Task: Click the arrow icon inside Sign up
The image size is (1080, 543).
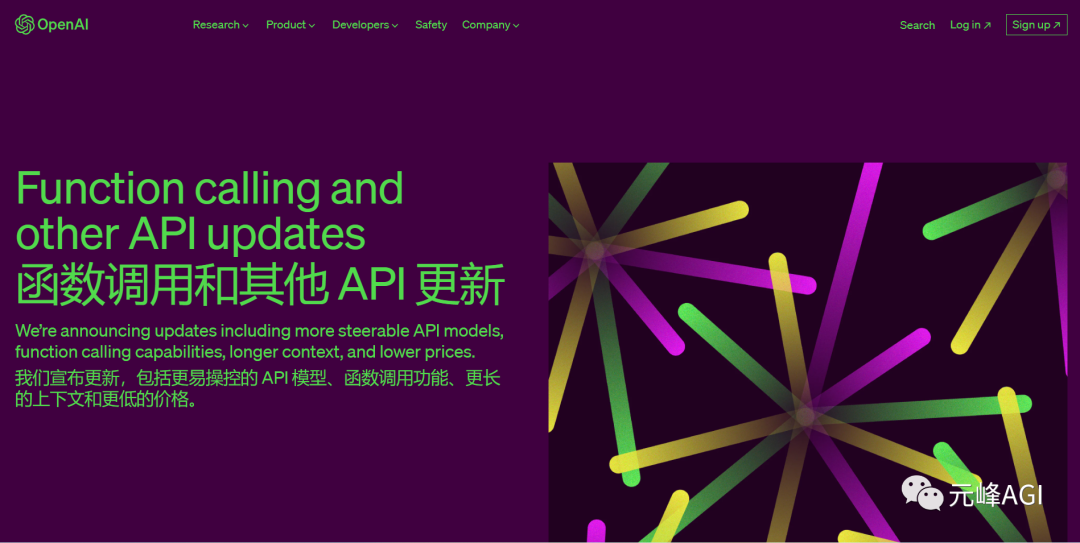Action: [1057, 26]
